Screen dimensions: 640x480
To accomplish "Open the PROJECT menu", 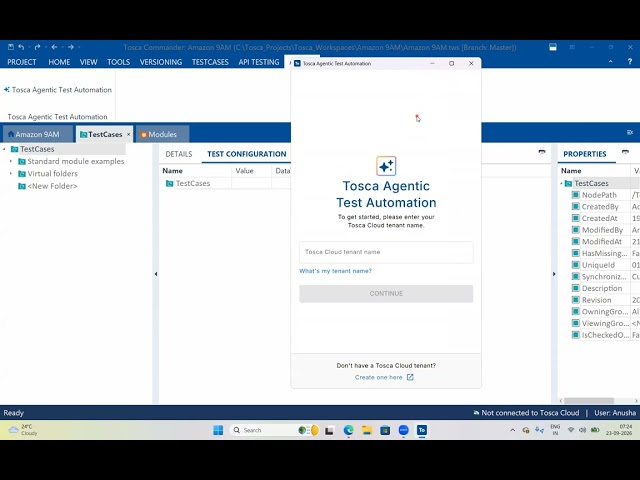I will (22, 62).
